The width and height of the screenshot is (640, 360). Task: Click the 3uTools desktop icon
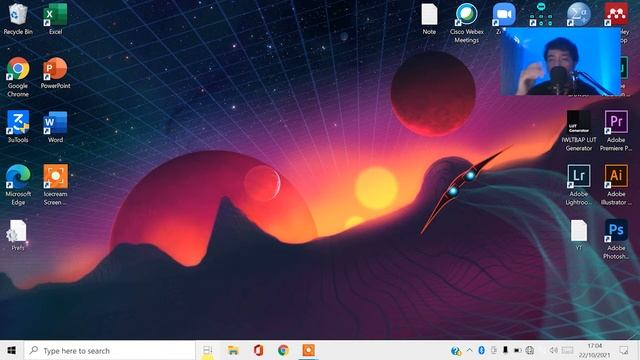pos(18,127)
